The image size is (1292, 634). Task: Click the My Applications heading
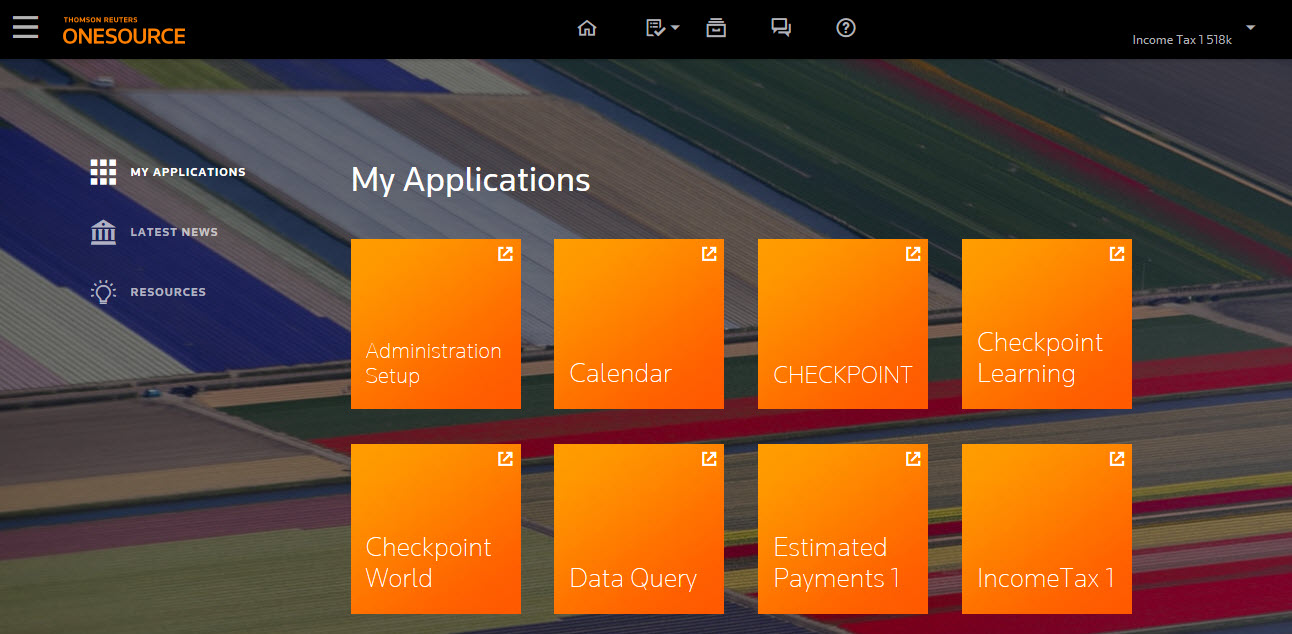click(471, 181)
